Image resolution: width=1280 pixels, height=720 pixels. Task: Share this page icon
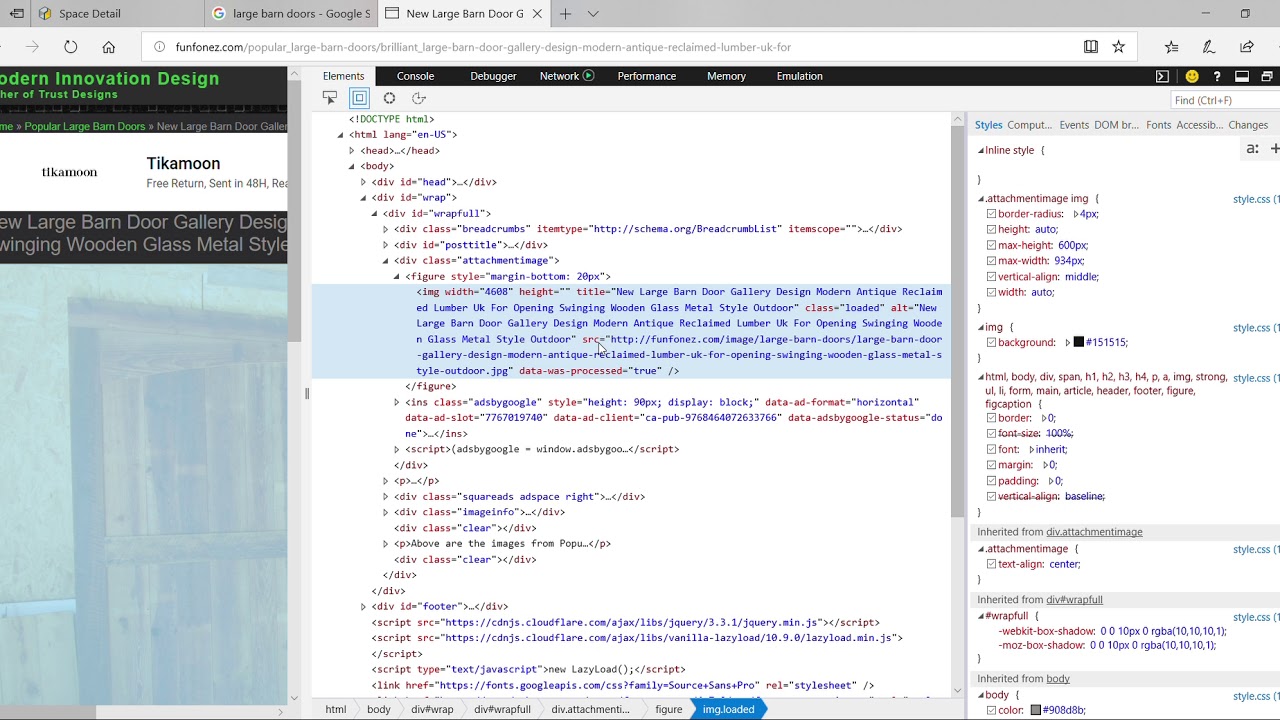coord(1247,47)
